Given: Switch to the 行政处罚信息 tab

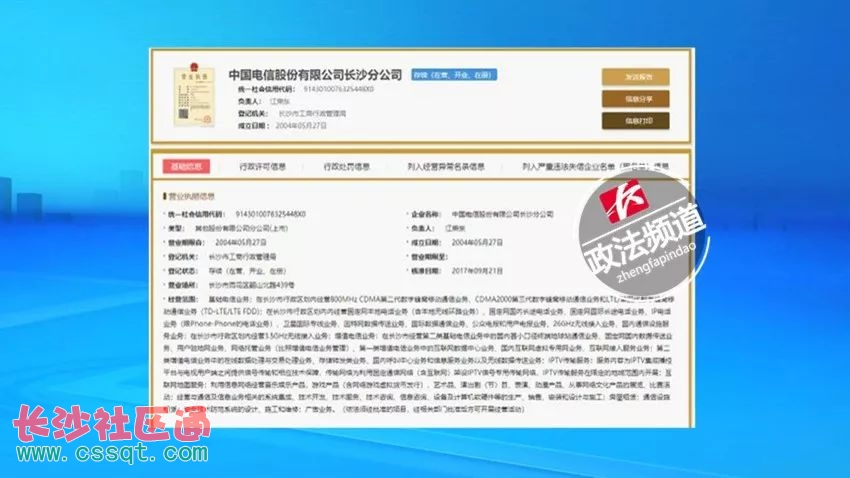Looking at the screenshot, I should click(346, 166).
